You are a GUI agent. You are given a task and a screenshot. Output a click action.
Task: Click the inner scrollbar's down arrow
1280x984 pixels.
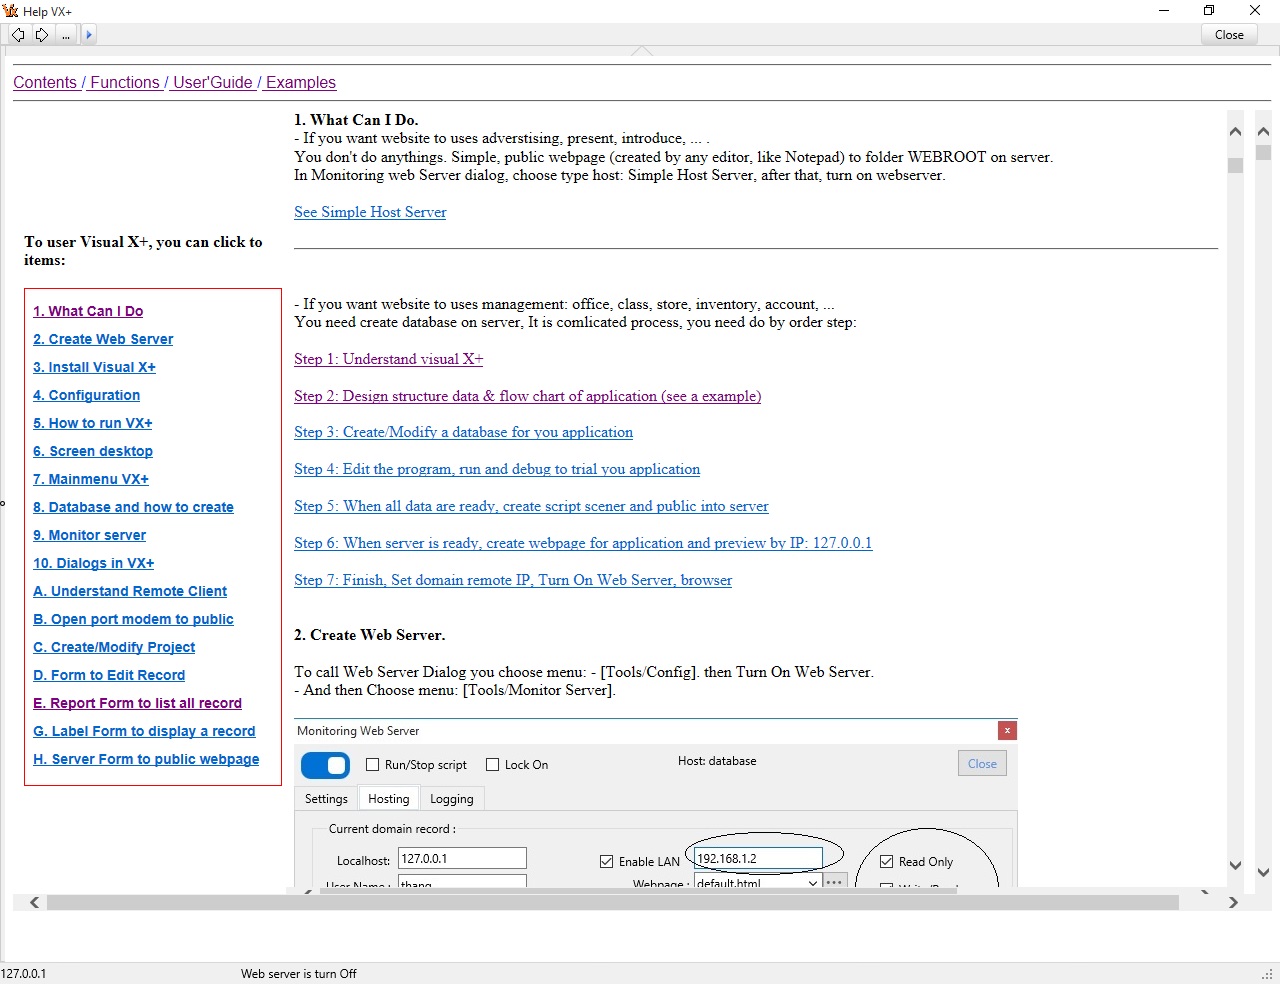1236,865
